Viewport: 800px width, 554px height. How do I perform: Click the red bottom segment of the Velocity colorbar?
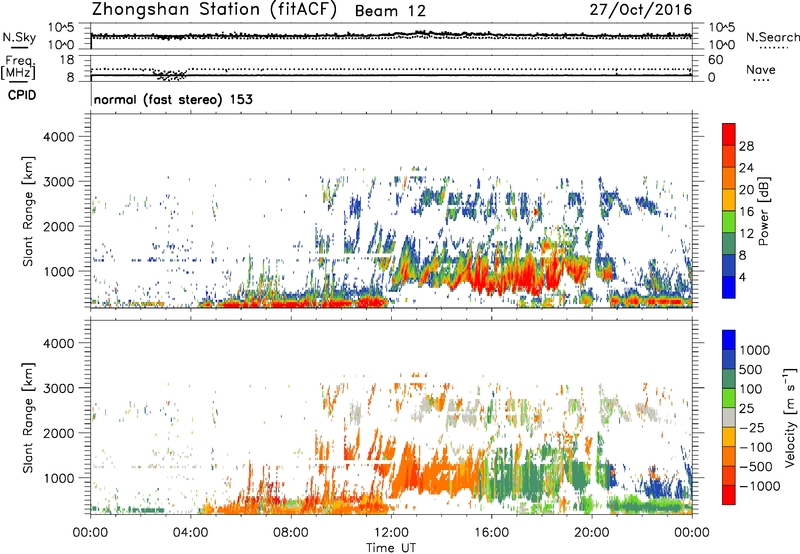[x=729, y=495]
